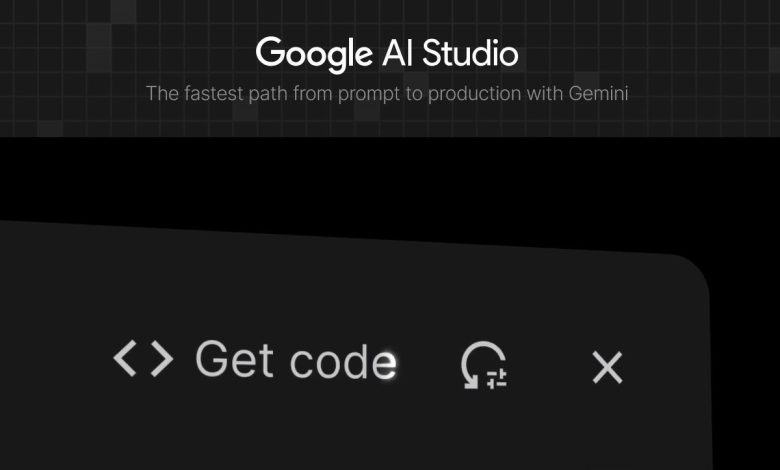Click the word Studio in the header
780x470 pixels.
(x=469, y=54)
